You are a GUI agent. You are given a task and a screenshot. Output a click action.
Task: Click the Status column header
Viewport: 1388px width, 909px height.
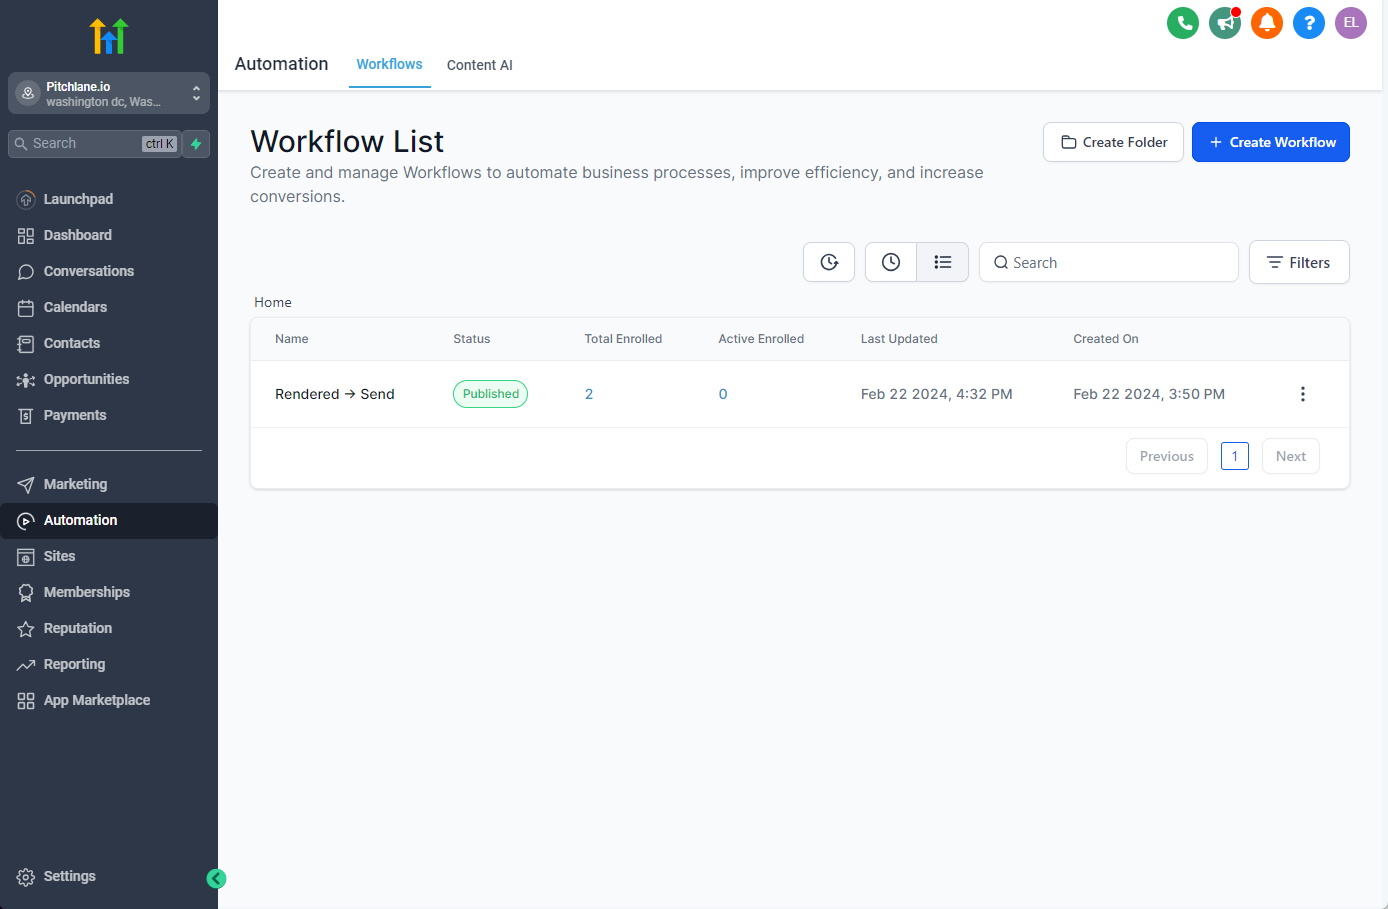[472, 339]
